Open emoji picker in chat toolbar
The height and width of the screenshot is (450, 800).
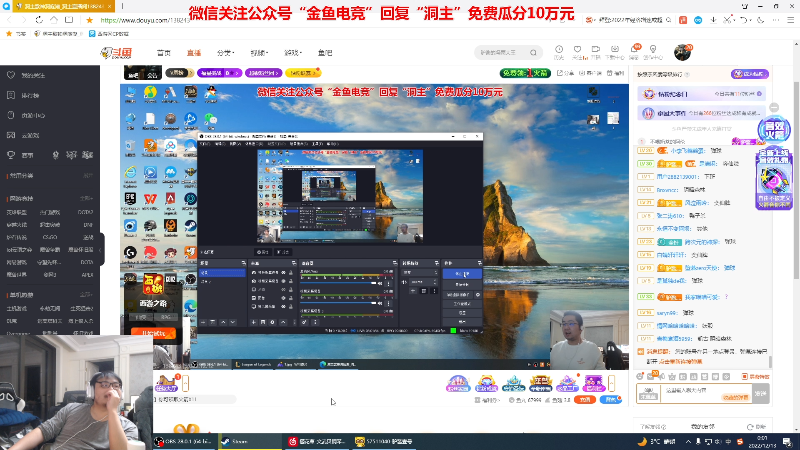(640, 376)
